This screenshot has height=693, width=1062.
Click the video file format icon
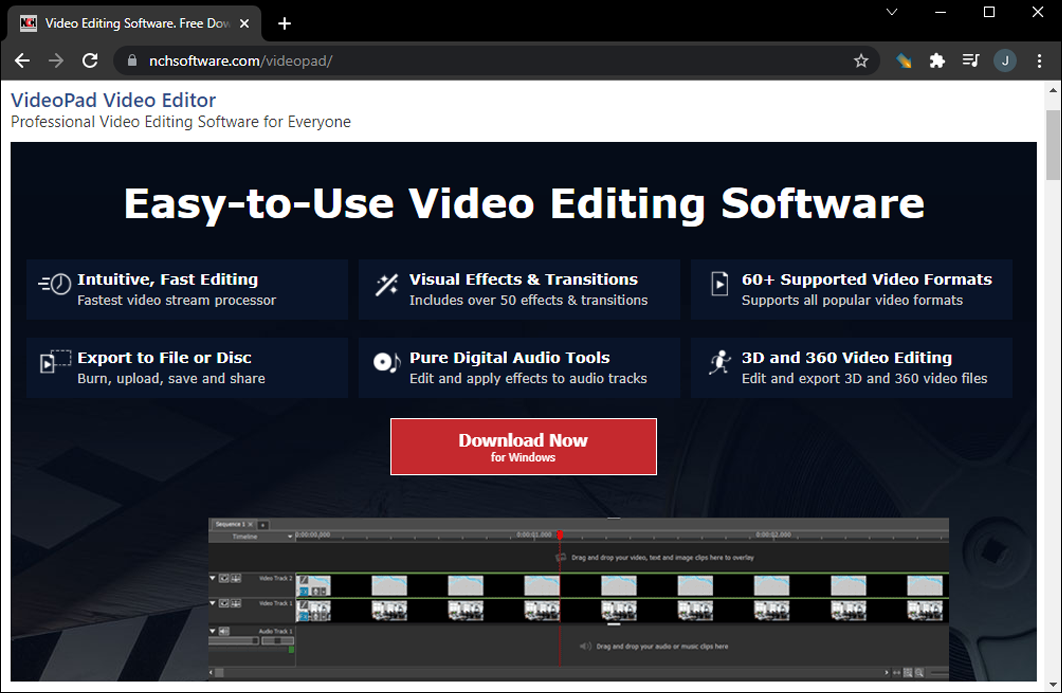[719, 283]
